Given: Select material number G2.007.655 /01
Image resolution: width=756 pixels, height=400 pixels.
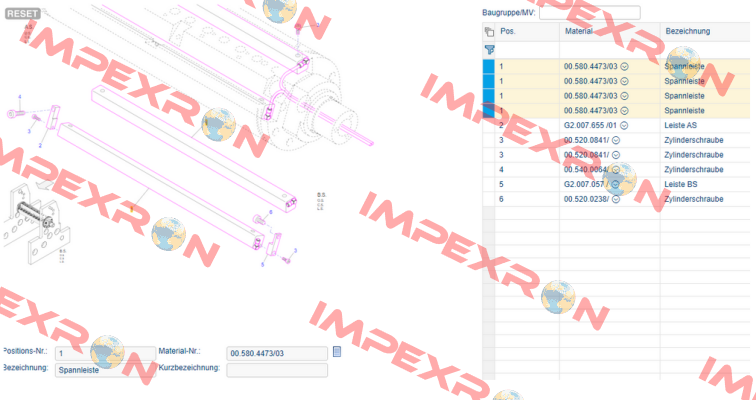Looking at the screenshot, I should click(591, 125).
